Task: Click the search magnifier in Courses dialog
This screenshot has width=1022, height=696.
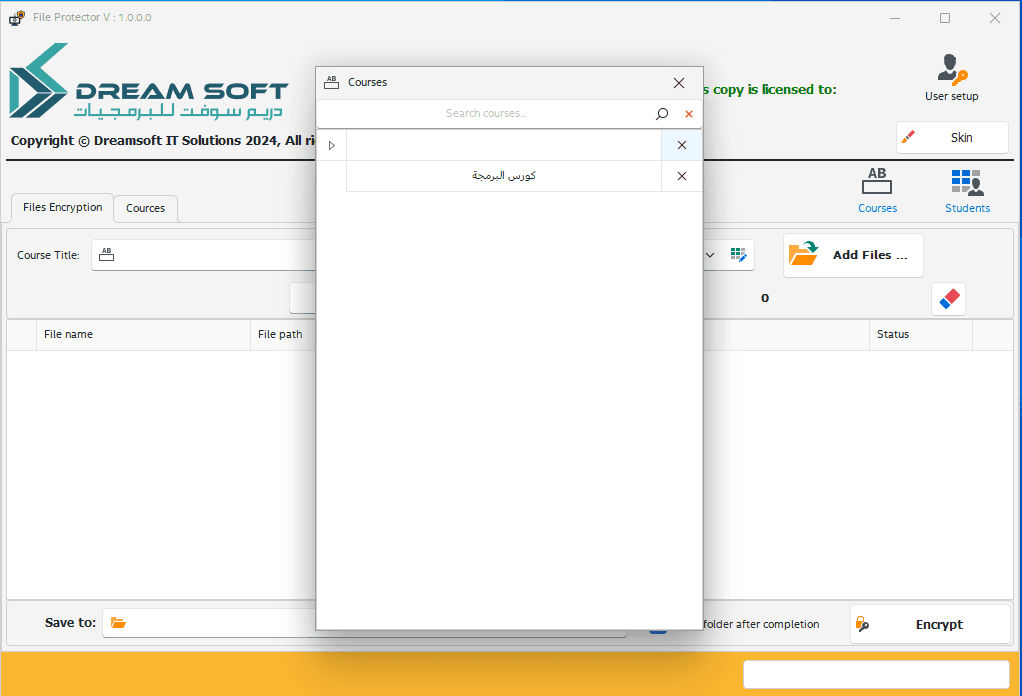Action: tap(662, 114)
